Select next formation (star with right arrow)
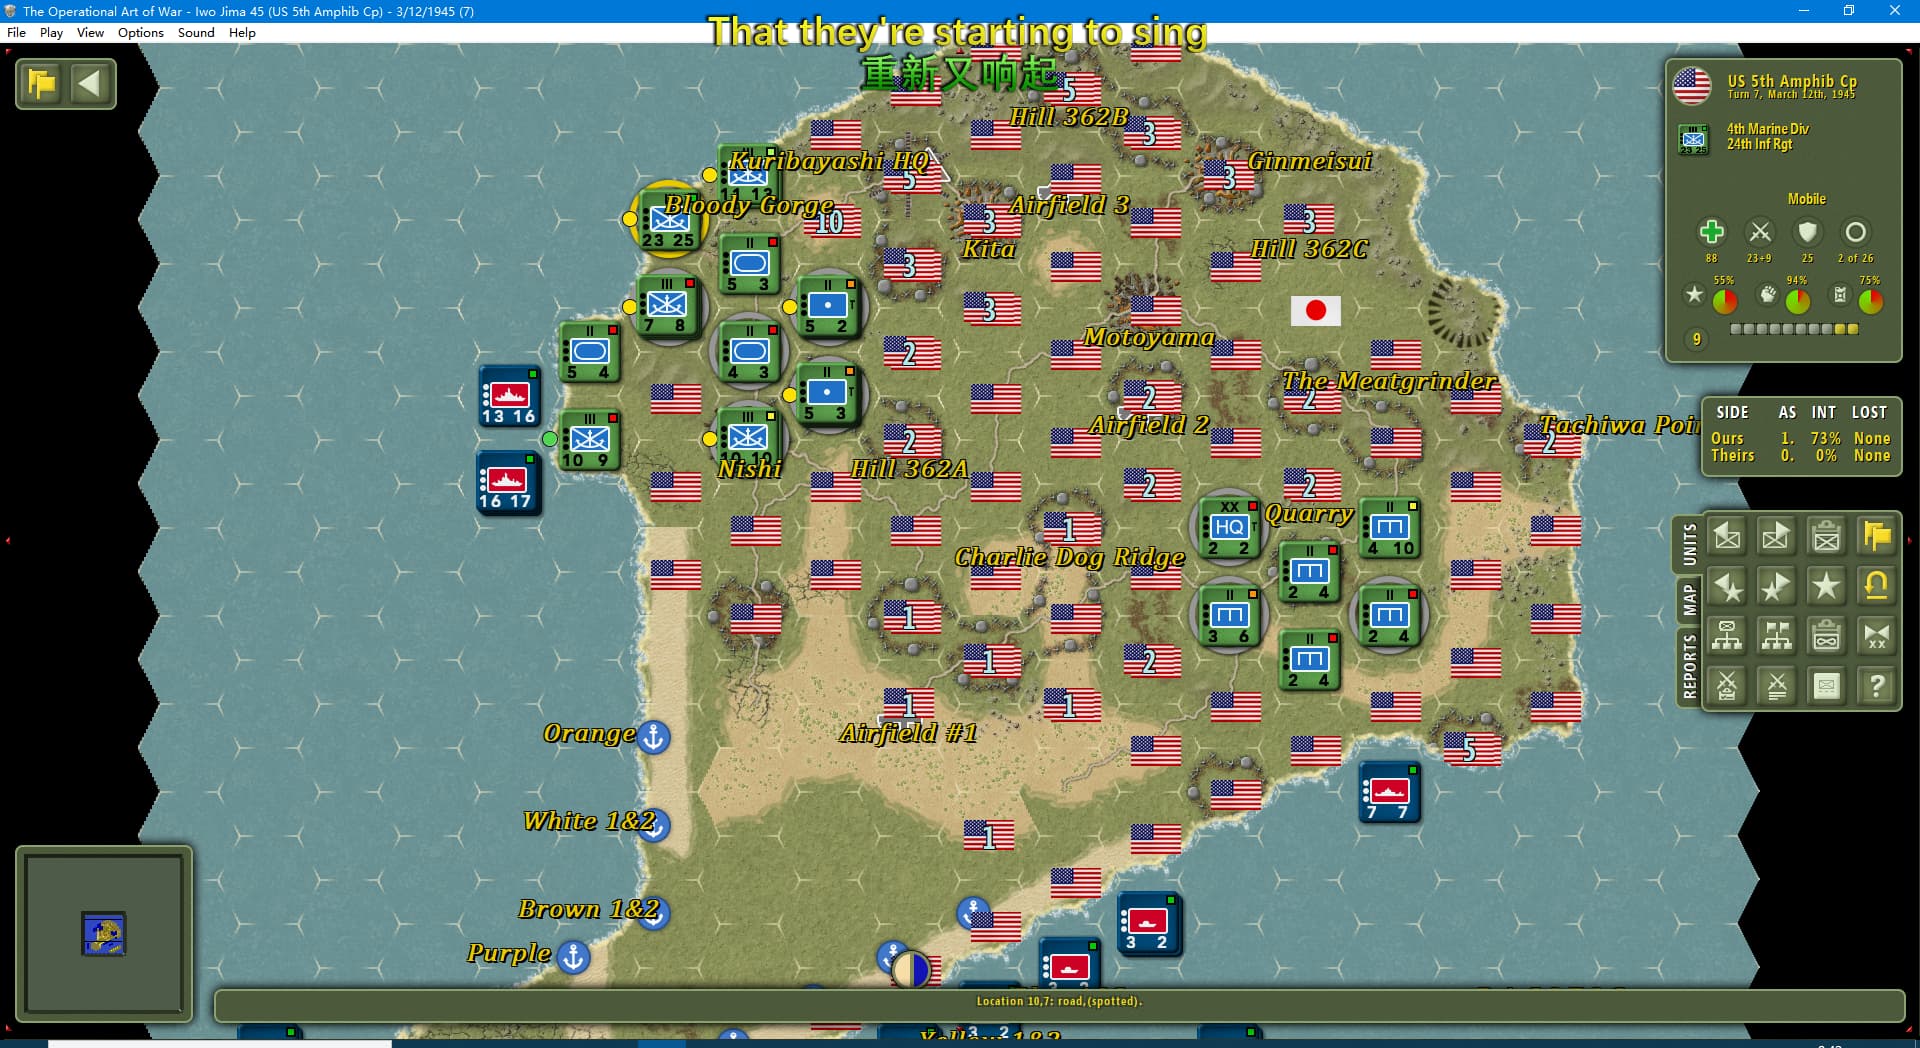Screen dimensions: 1920x1048 click(x=1776, y=586)
